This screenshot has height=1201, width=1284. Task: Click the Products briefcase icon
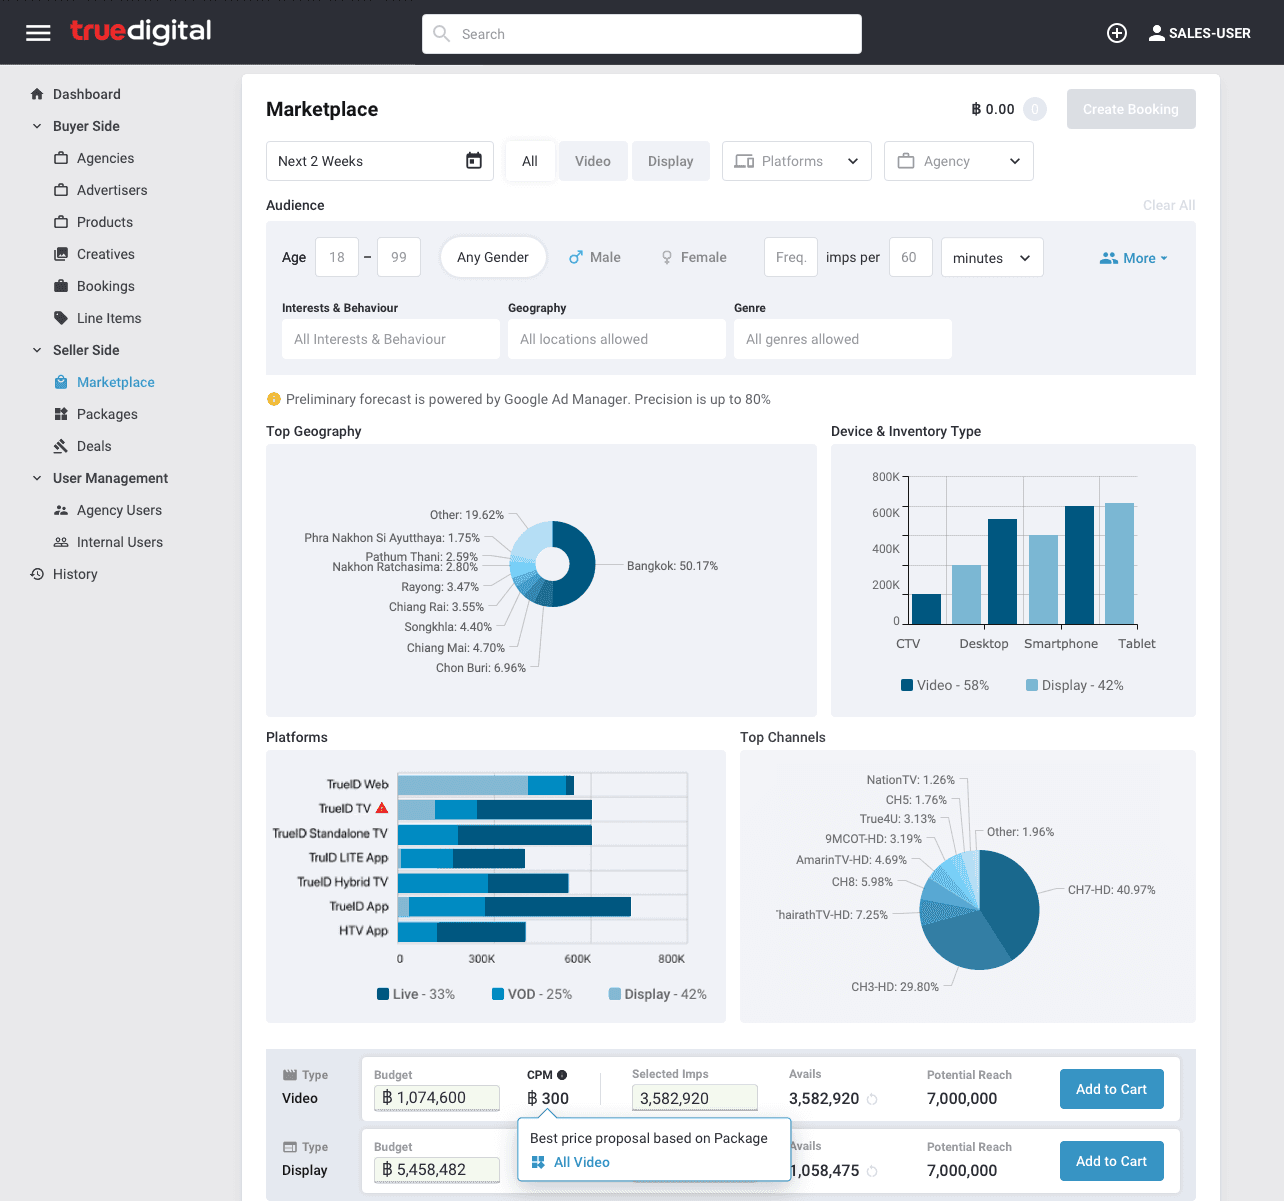[x=61, y=222]
